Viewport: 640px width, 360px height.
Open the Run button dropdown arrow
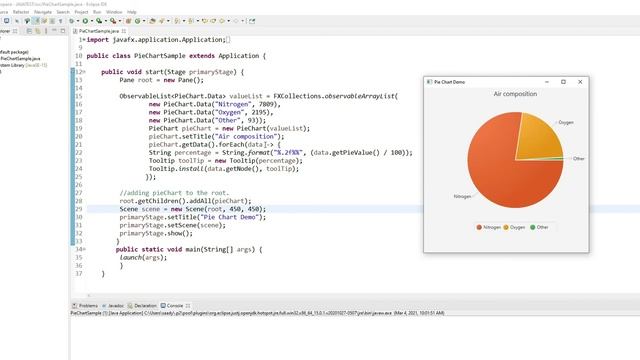(x=92, y=21)
